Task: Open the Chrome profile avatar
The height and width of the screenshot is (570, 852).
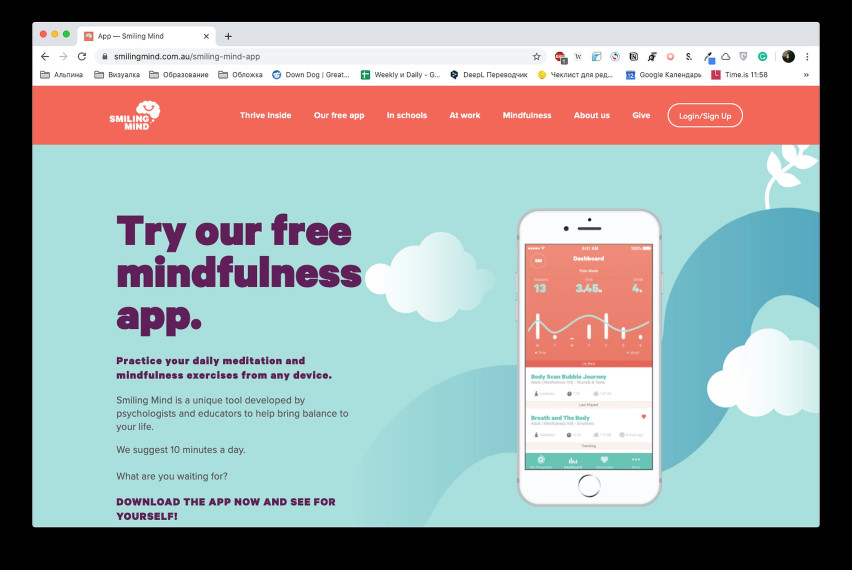Action: [x=788, y=57]
